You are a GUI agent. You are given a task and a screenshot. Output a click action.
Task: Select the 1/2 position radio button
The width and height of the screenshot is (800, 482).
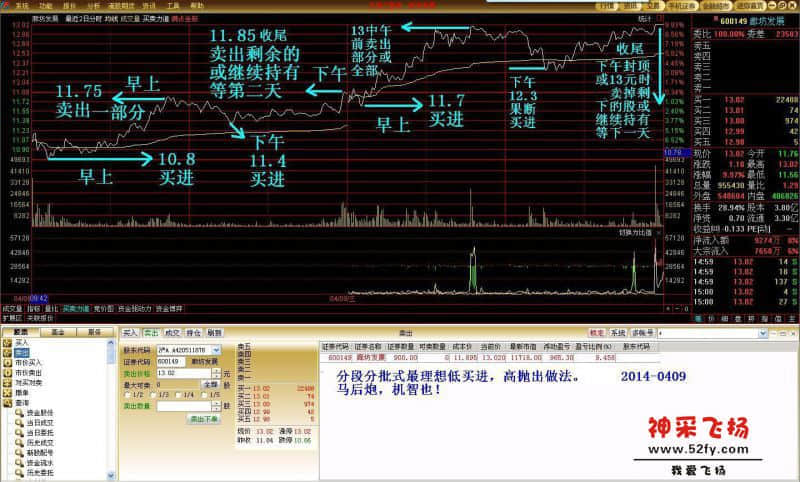[126, 395]
